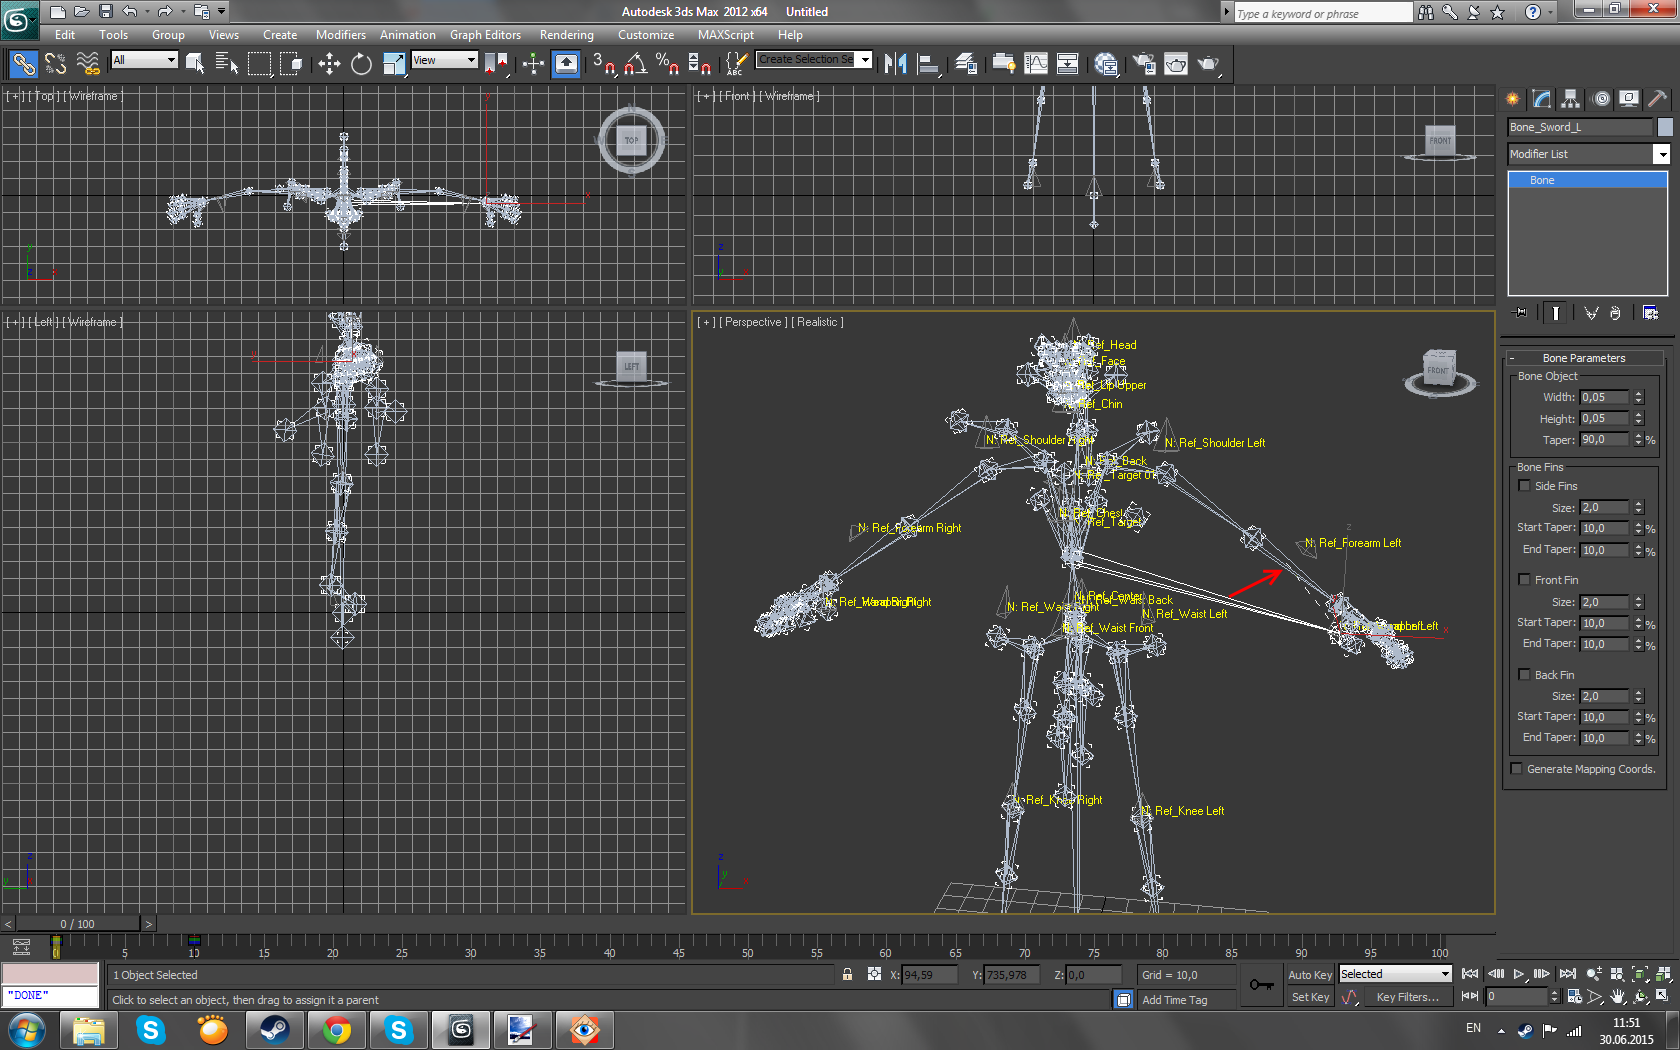Open the Curve Editor from toolbar

coord(1036,64)
